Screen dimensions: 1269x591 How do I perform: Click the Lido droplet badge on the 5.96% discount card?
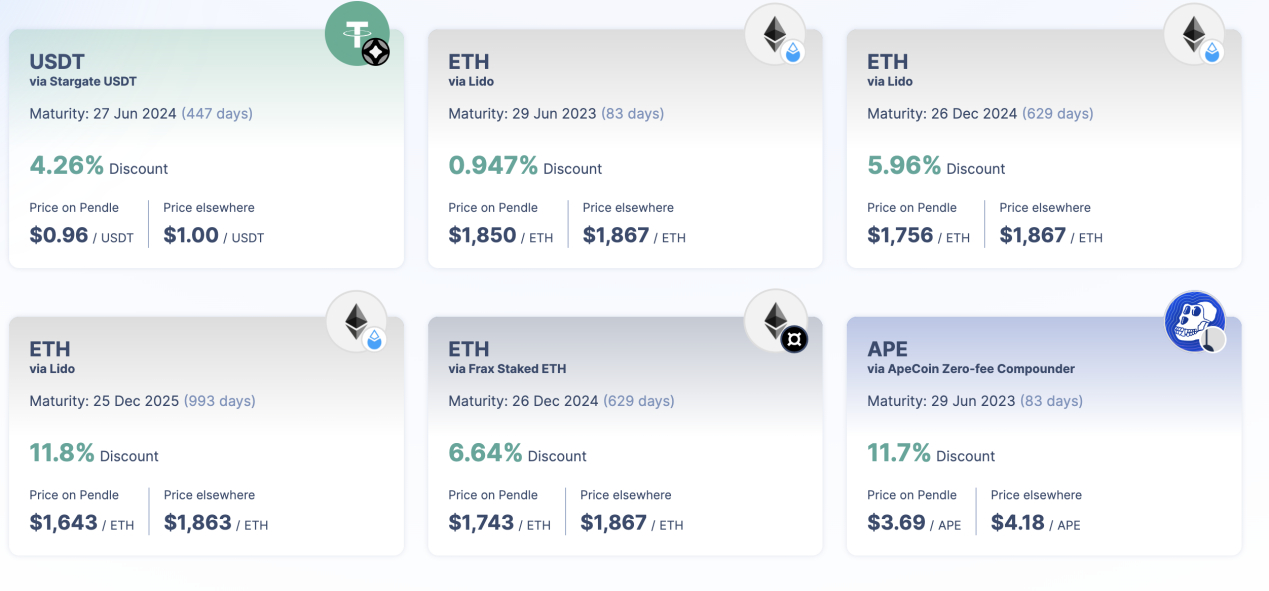tap(1212, 52)
